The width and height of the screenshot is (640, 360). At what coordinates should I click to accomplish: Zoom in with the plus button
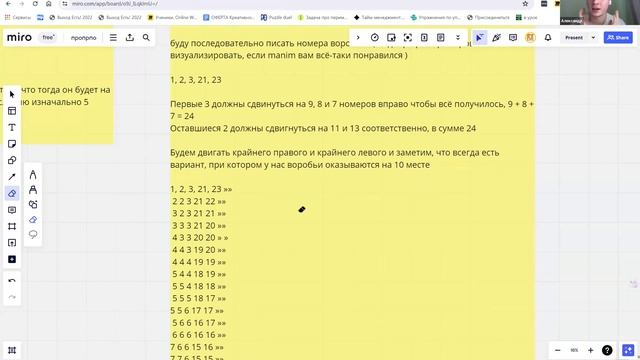pyautogui.click(x=591, y=350)
